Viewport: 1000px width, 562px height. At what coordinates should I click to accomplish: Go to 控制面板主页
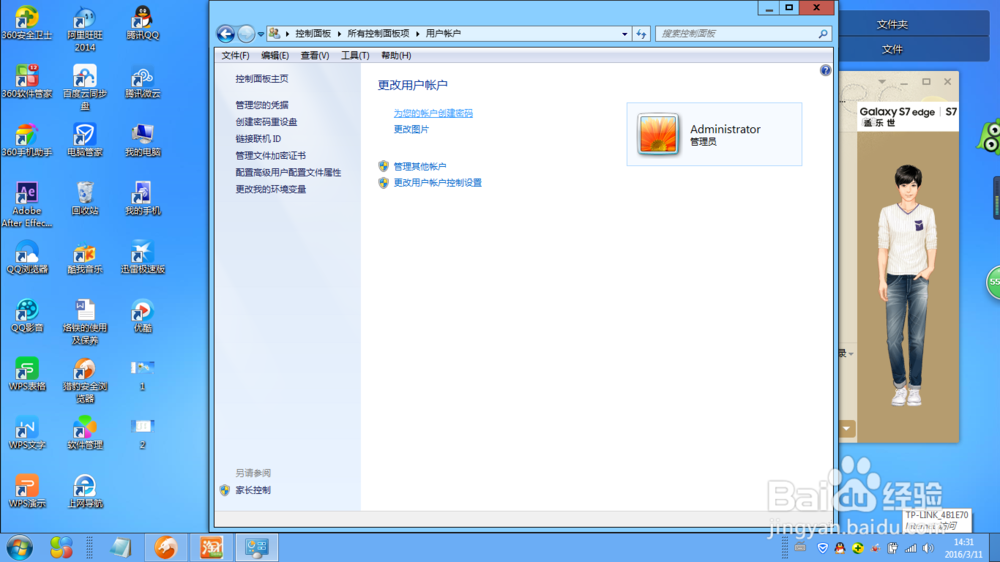point(261,78)
